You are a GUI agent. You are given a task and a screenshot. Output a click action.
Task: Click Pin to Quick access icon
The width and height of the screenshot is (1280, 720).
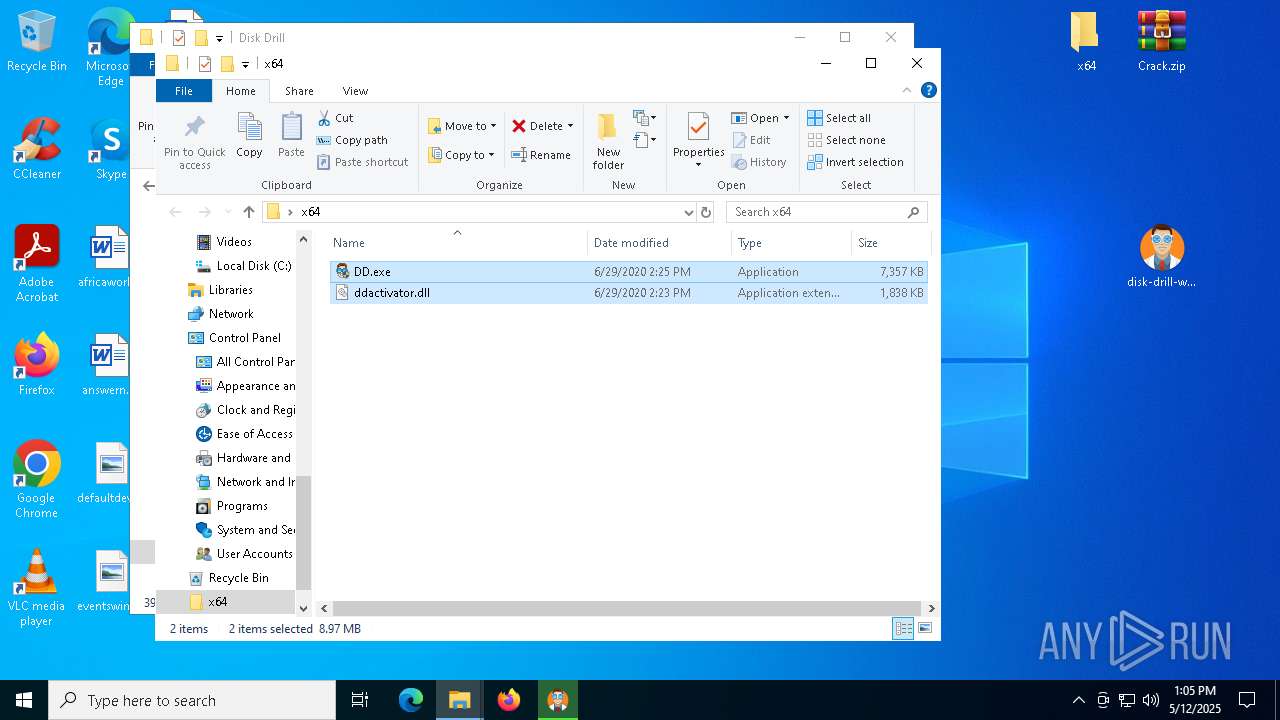(x=195, y=140)
